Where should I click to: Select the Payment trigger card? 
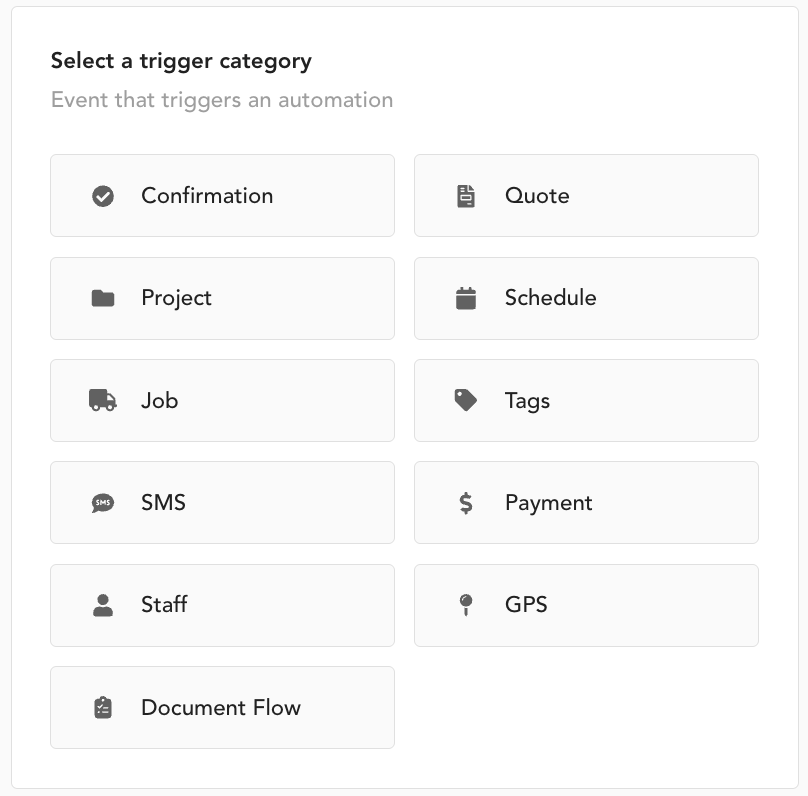(586, 503)
